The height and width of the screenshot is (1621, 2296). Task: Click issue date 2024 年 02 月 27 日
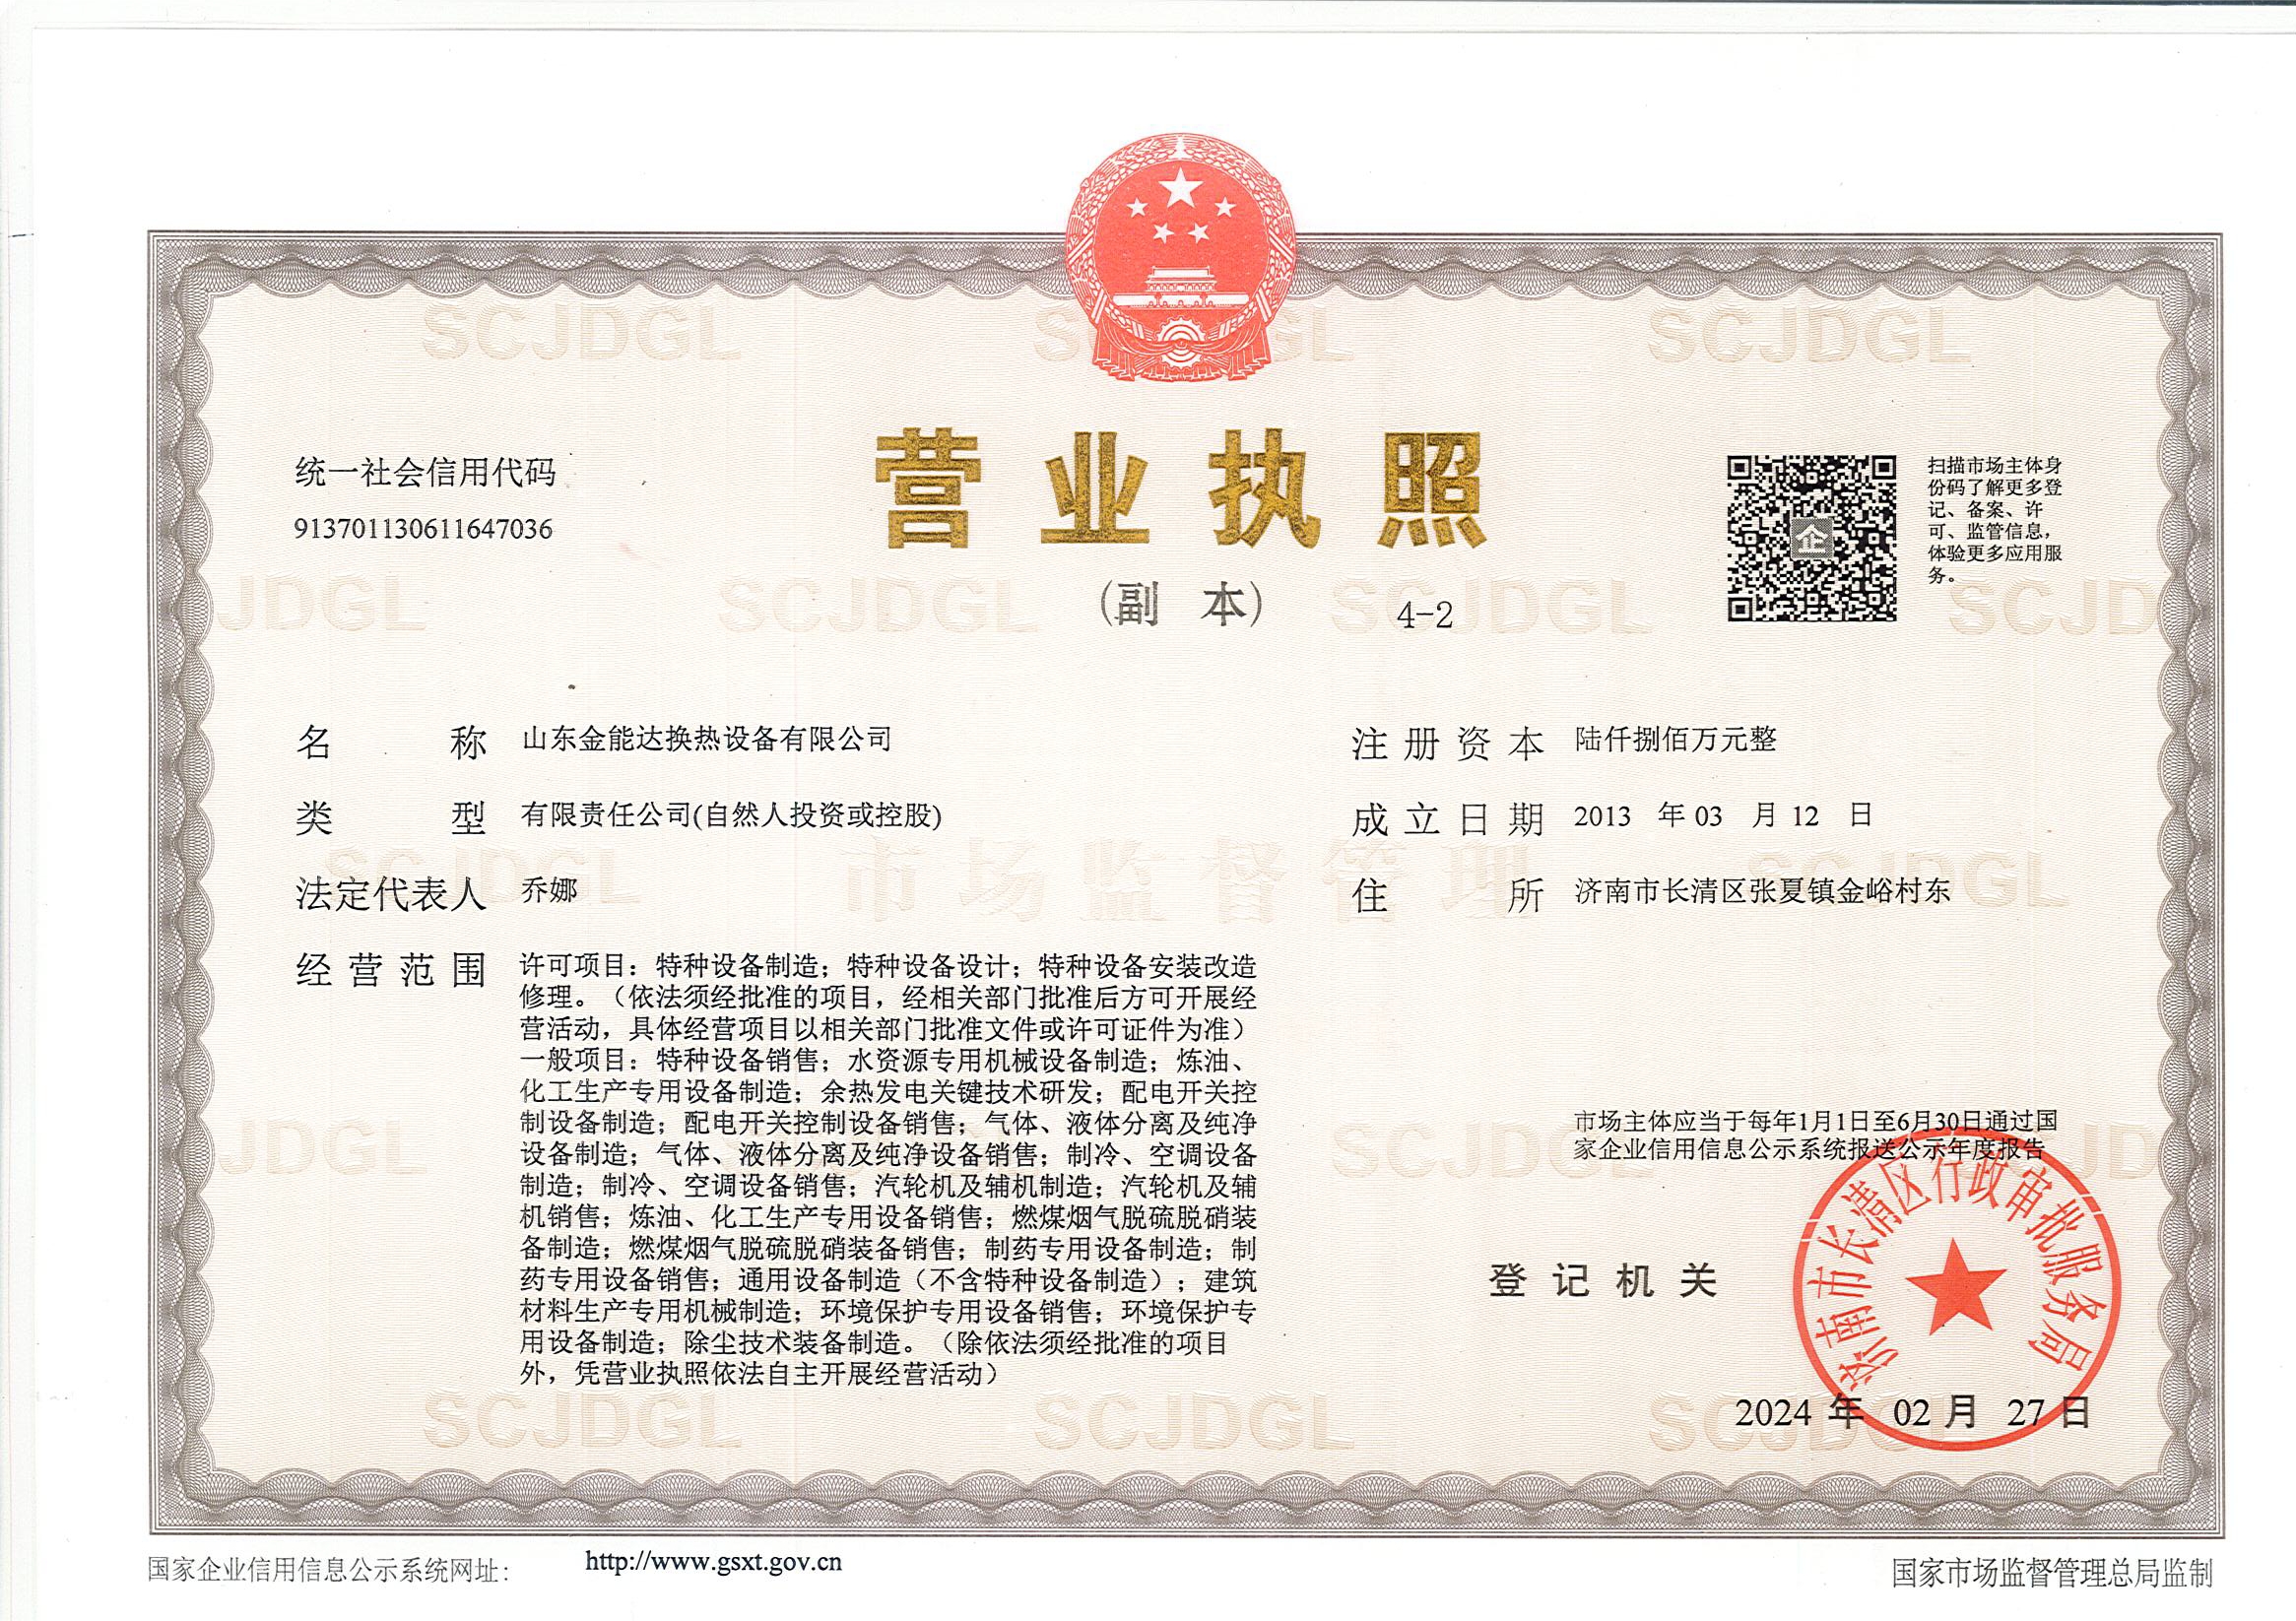[1912, 1411]
